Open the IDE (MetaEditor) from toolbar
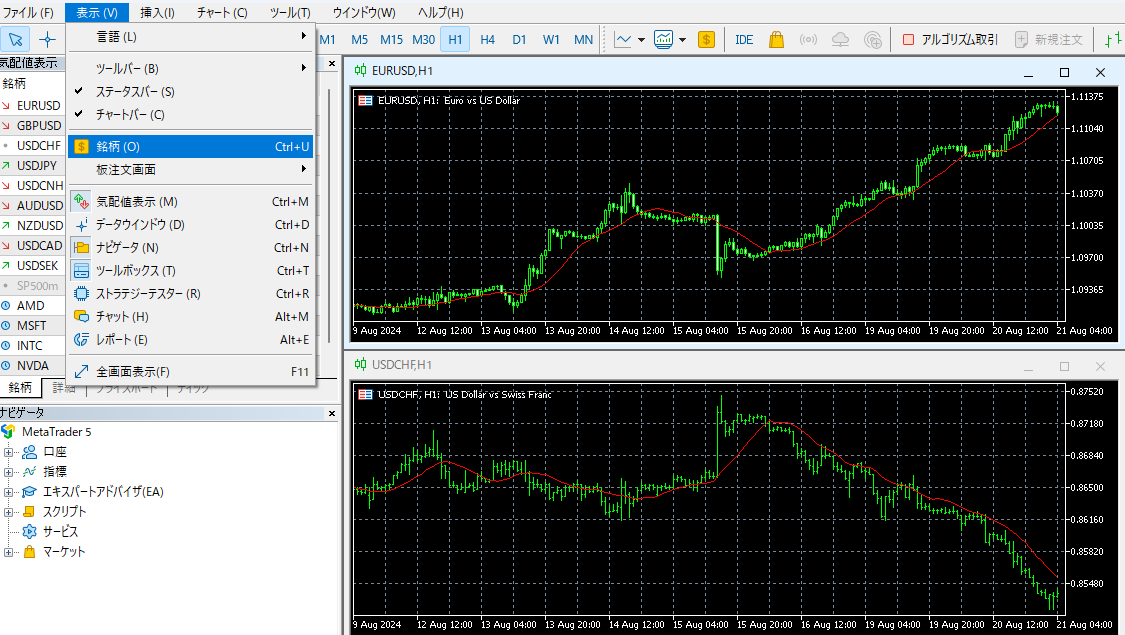1125x635 pixels. click(x=744, y=40)
